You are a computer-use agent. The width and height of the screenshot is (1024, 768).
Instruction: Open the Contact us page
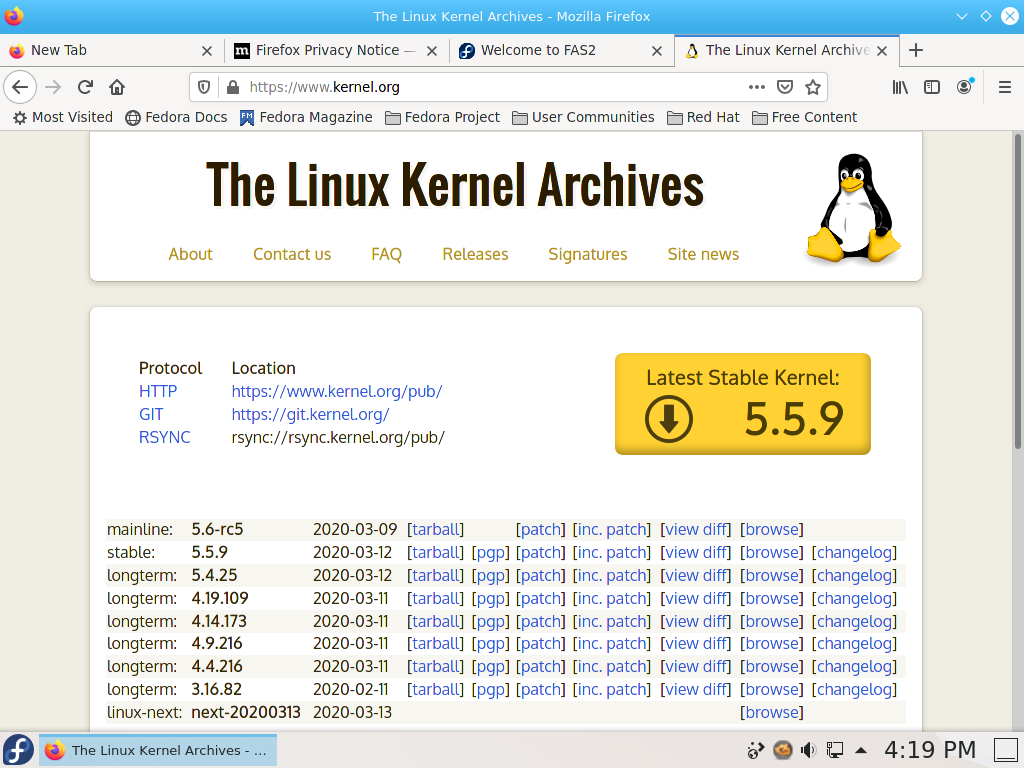[x=292, y=254]
